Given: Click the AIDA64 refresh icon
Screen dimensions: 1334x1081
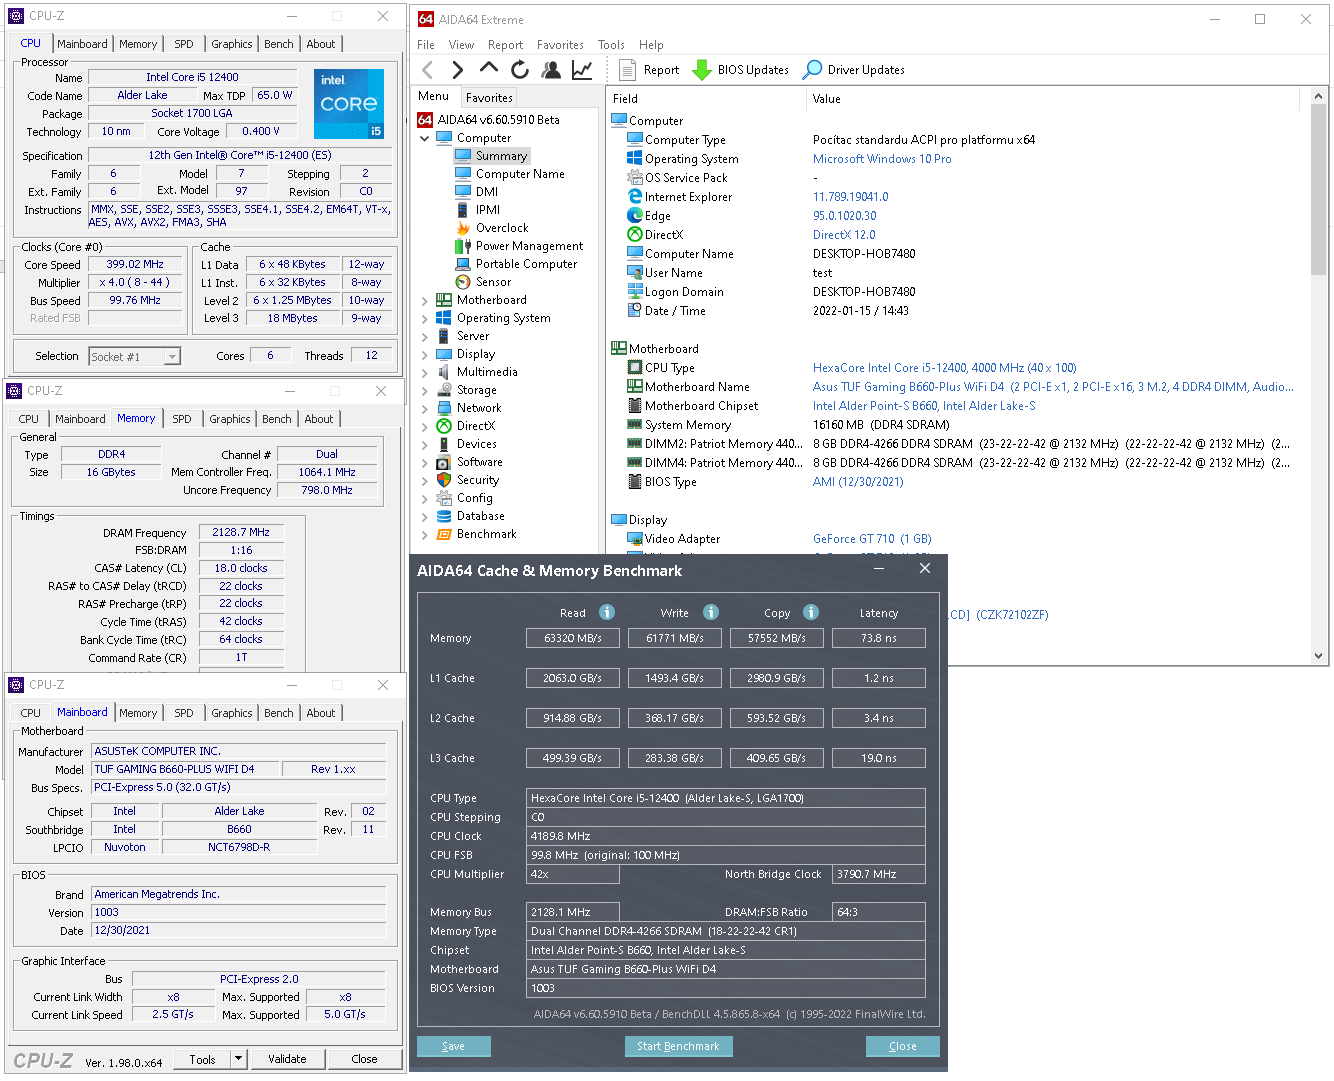Looking at the screenshot, I should (520, 69).
